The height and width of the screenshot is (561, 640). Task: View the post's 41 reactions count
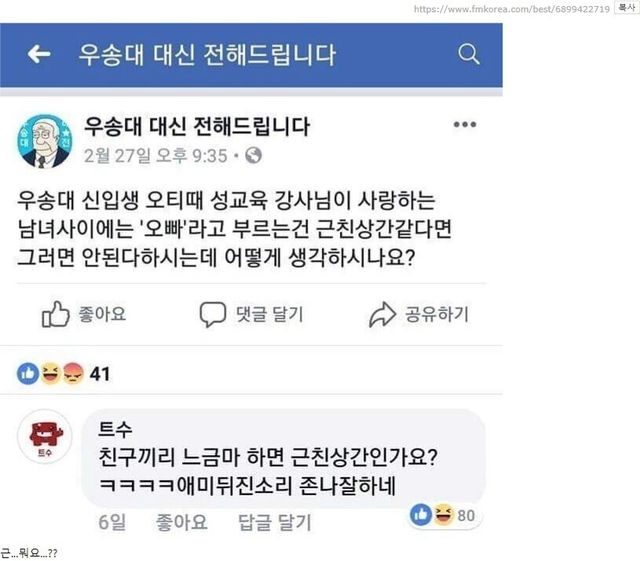tap(99, 375)
